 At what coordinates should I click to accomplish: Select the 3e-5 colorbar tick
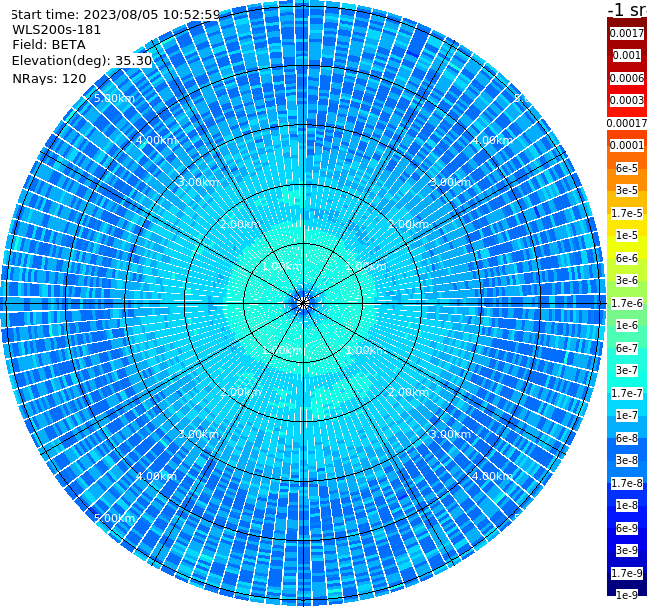click(x=627, y=190)
